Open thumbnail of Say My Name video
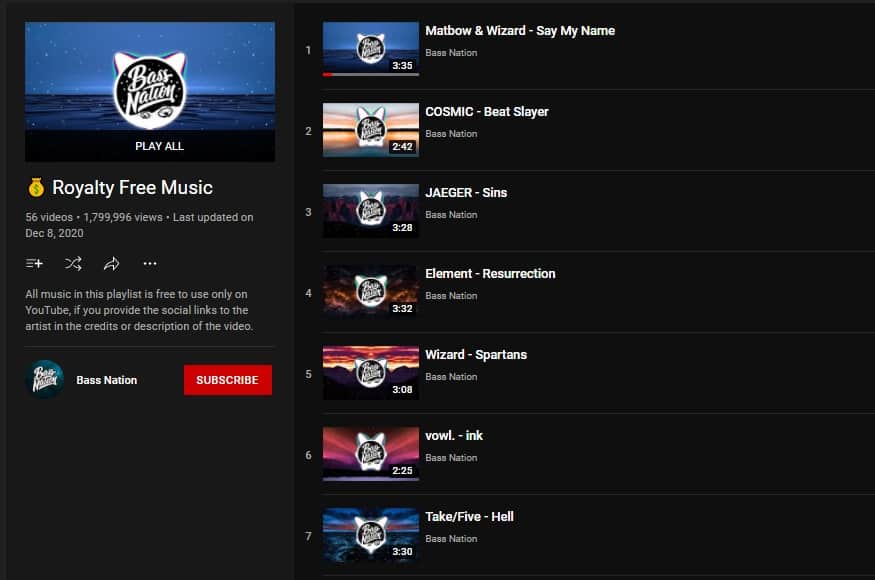Screen dimensions: 875x580 pyautogui.click(x=371, y=49)
